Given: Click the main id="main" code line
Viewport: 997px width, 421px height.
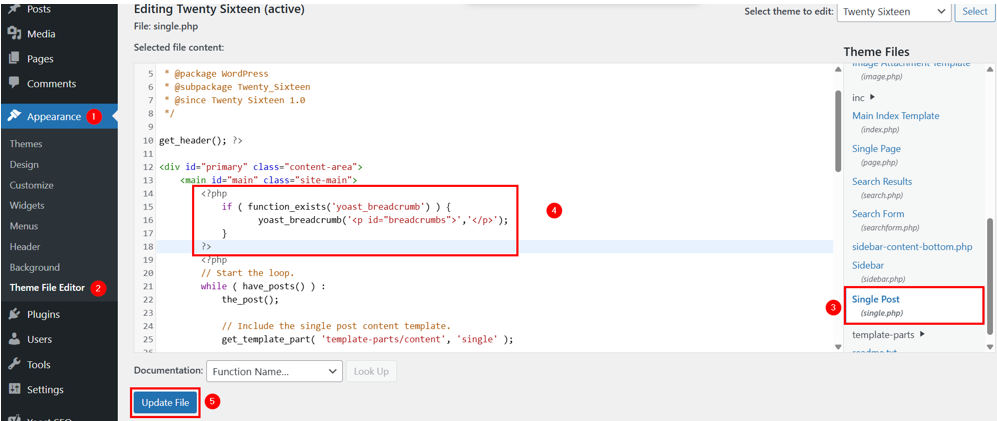Looking at the screenshot, I should point(268,180).
